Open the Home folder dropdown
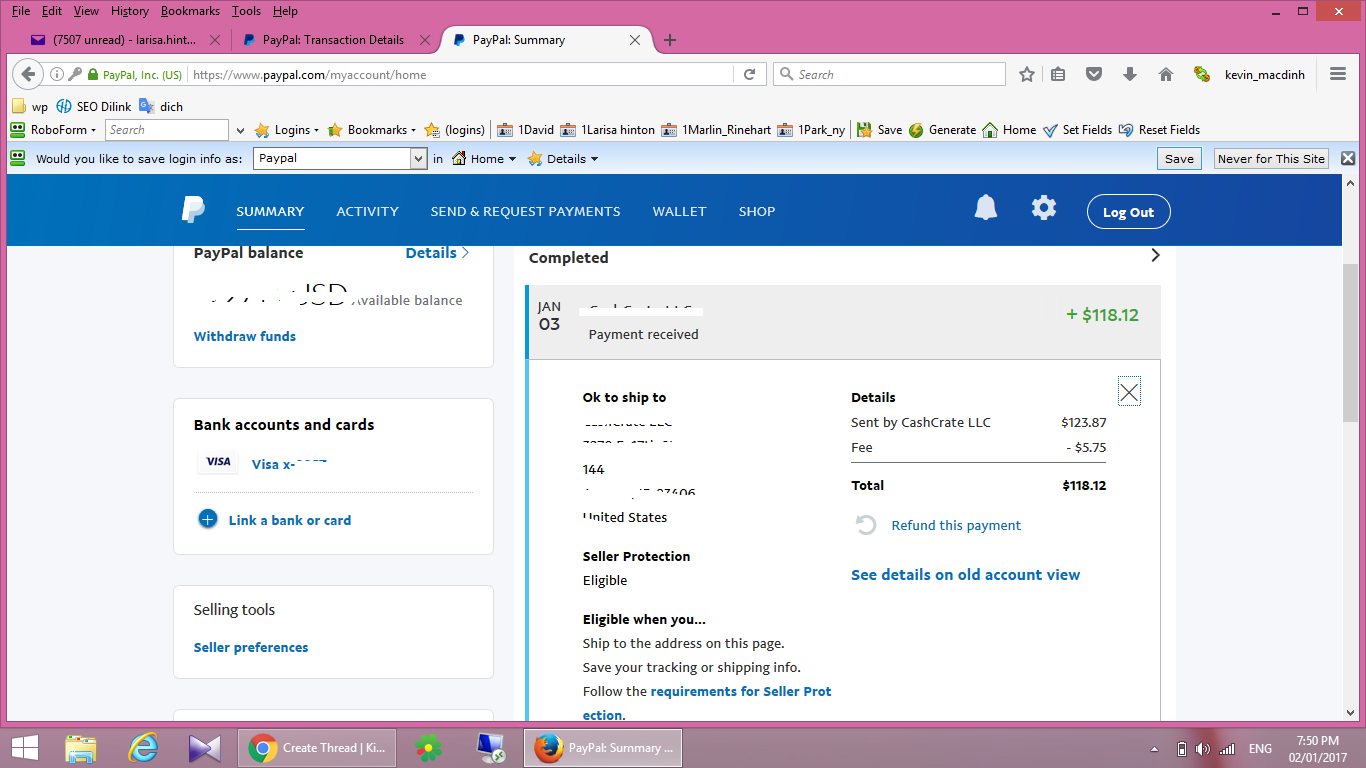This screenshot has width=1366, height=768. [484, 158]
